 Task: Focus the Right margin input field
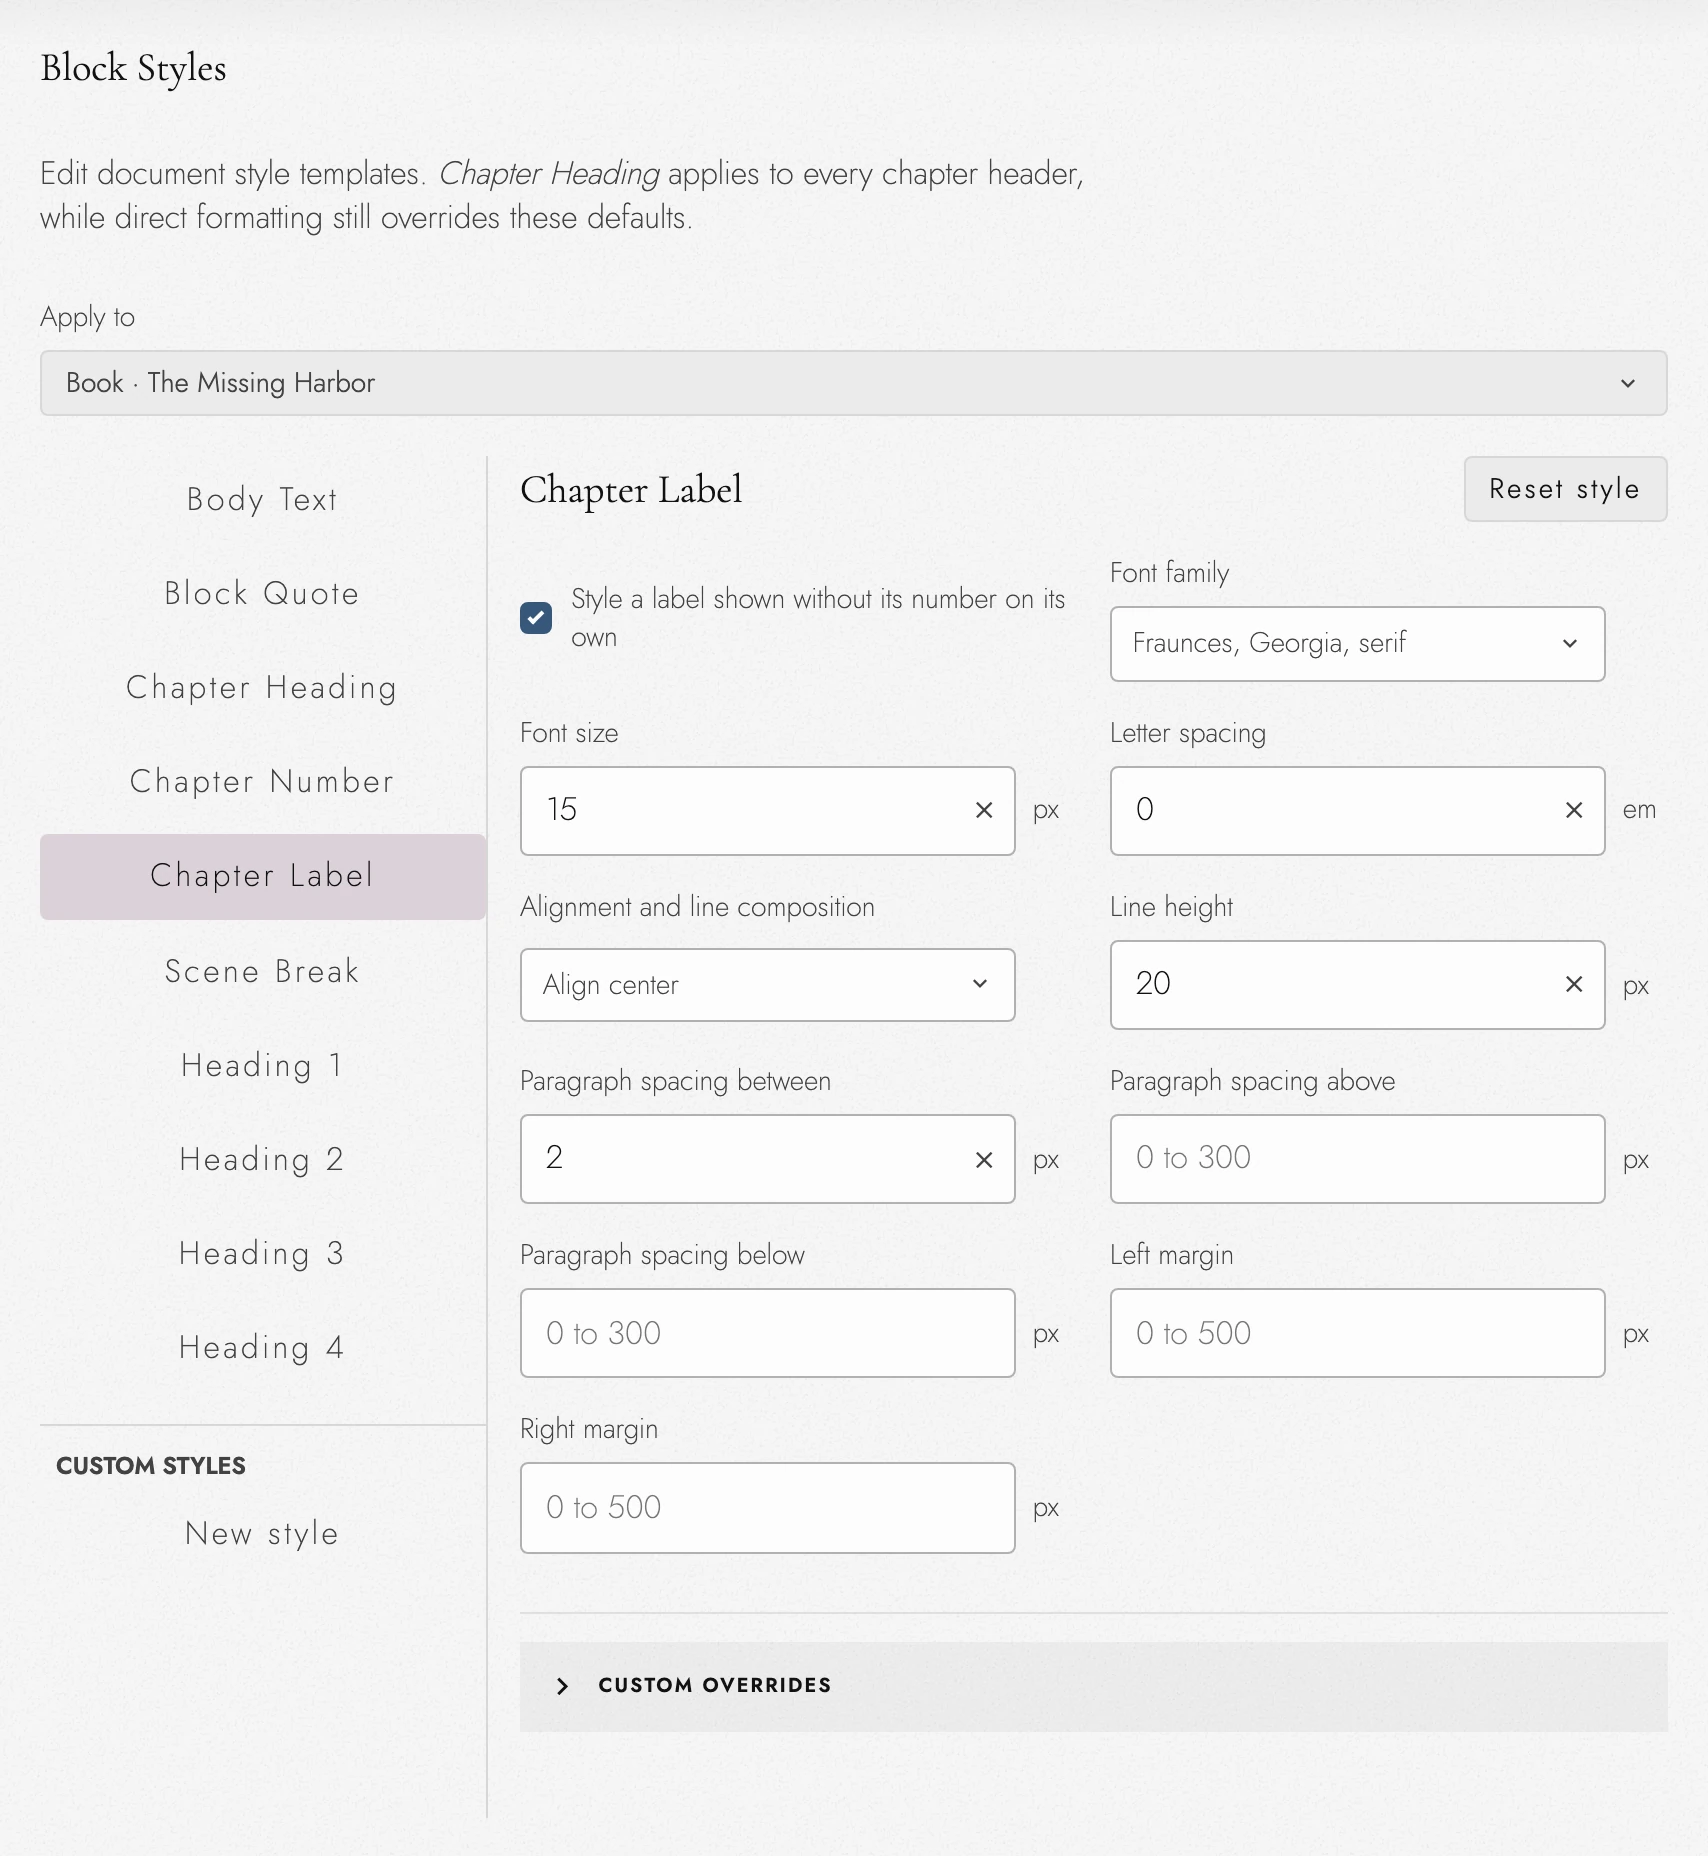pyautogui.click(x=767, y=1508)
